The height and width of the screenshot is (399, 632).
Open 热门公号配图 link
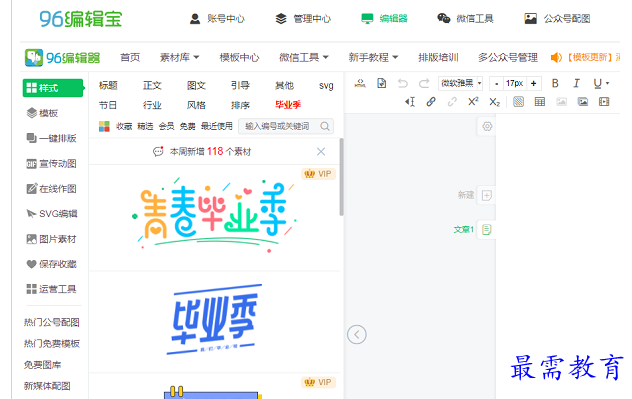52,322
